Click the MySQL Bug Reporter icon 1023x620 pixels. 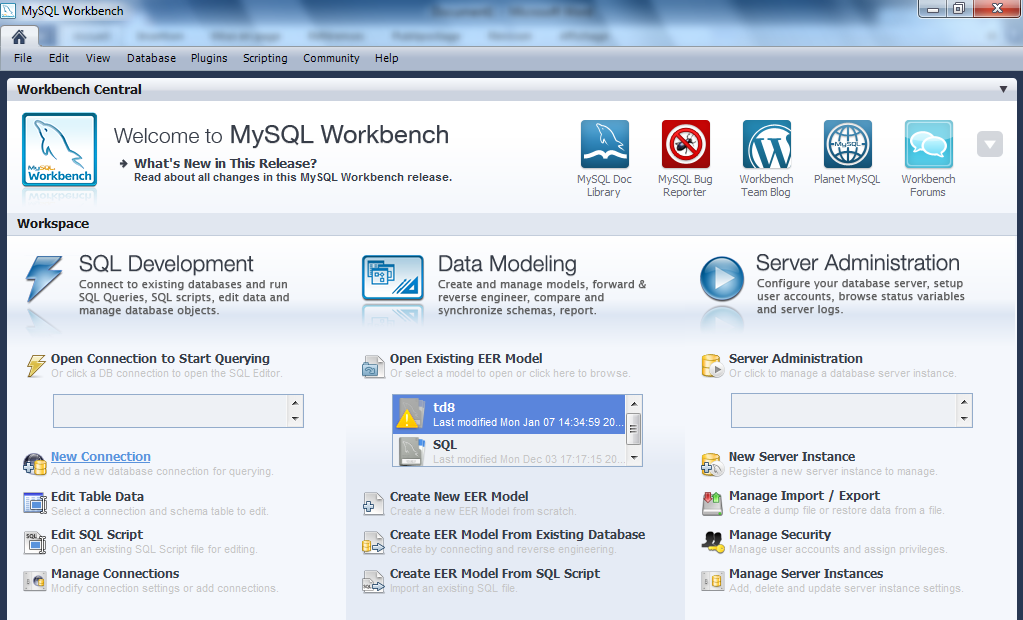[685, 145]
